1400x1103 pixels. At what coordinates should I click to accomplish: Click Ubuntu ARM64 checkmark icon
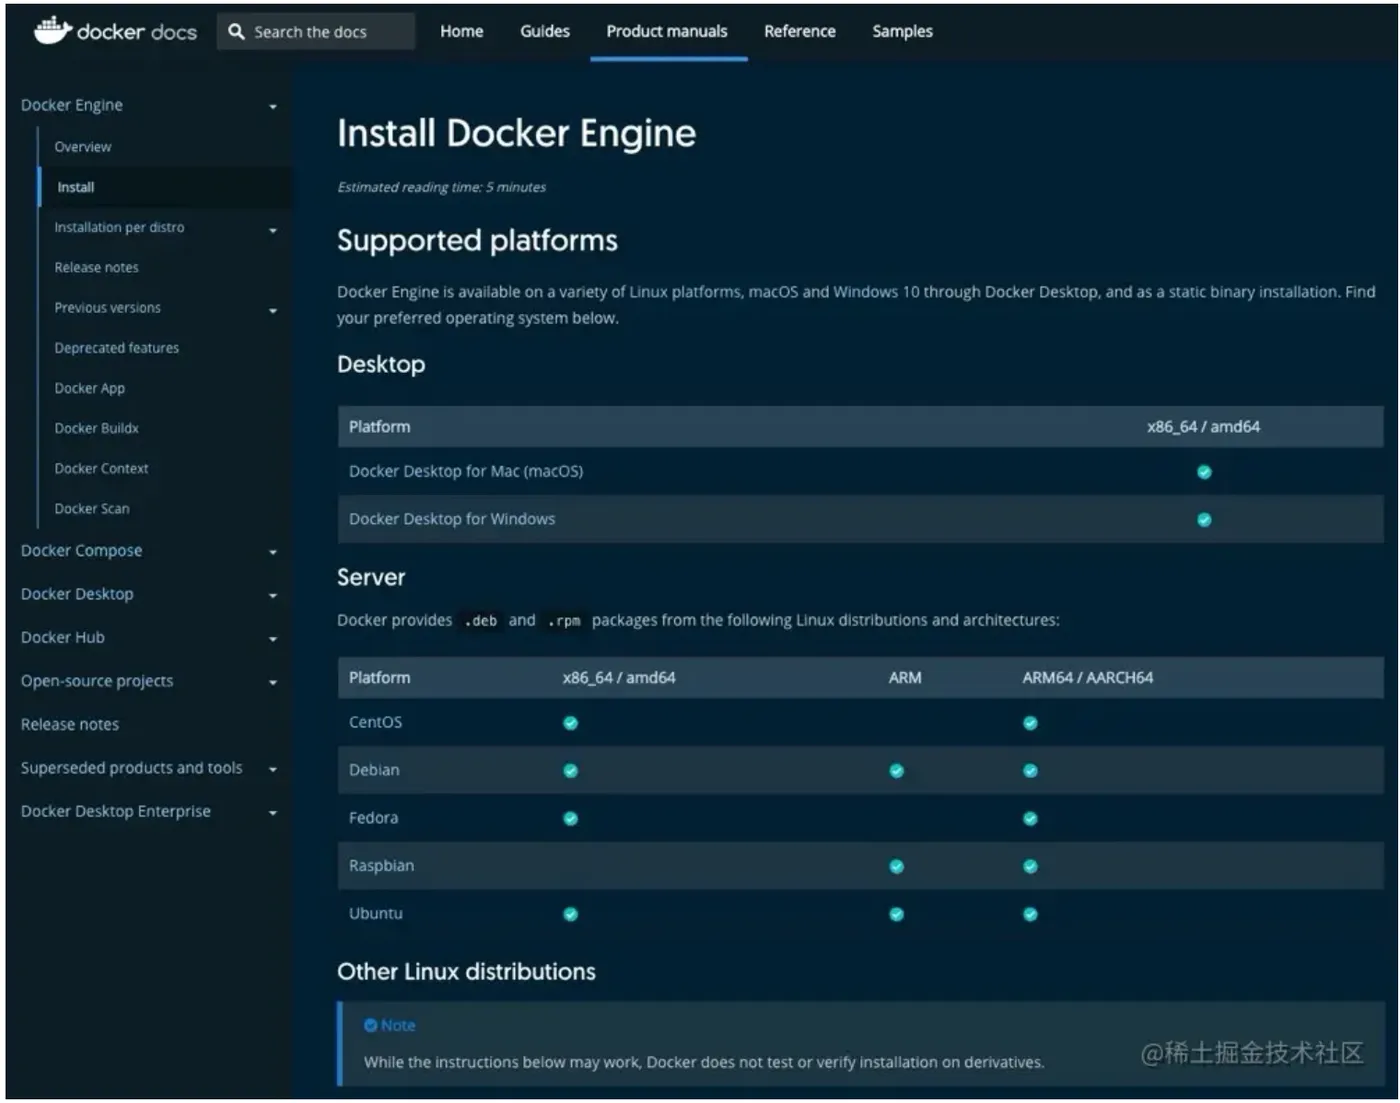pos(1030,915)
